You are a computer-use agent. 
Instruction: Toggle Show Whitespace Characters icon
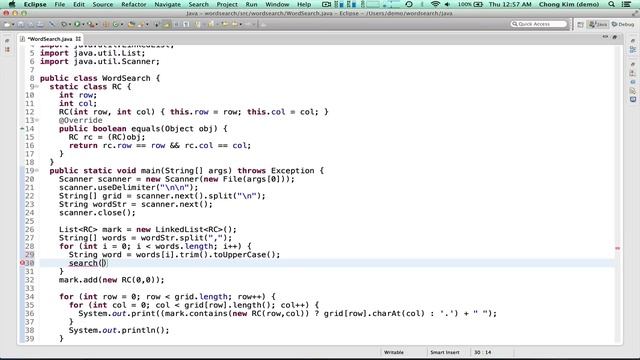186,24
